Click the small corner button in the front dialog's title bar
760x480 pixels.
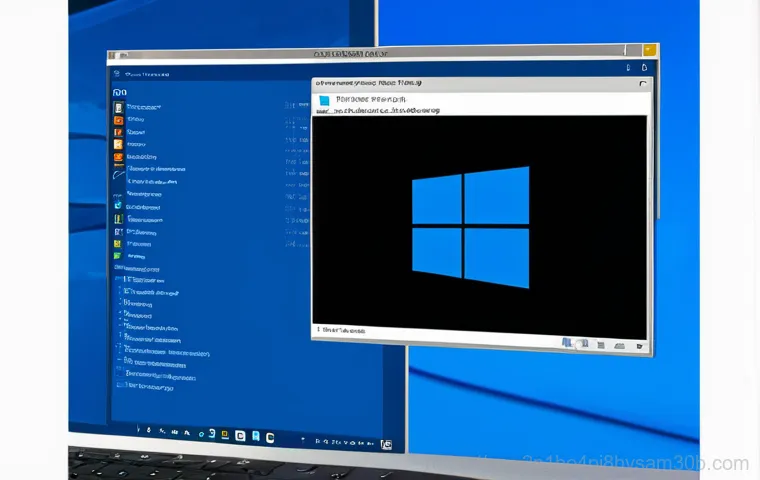click(643, 84)
